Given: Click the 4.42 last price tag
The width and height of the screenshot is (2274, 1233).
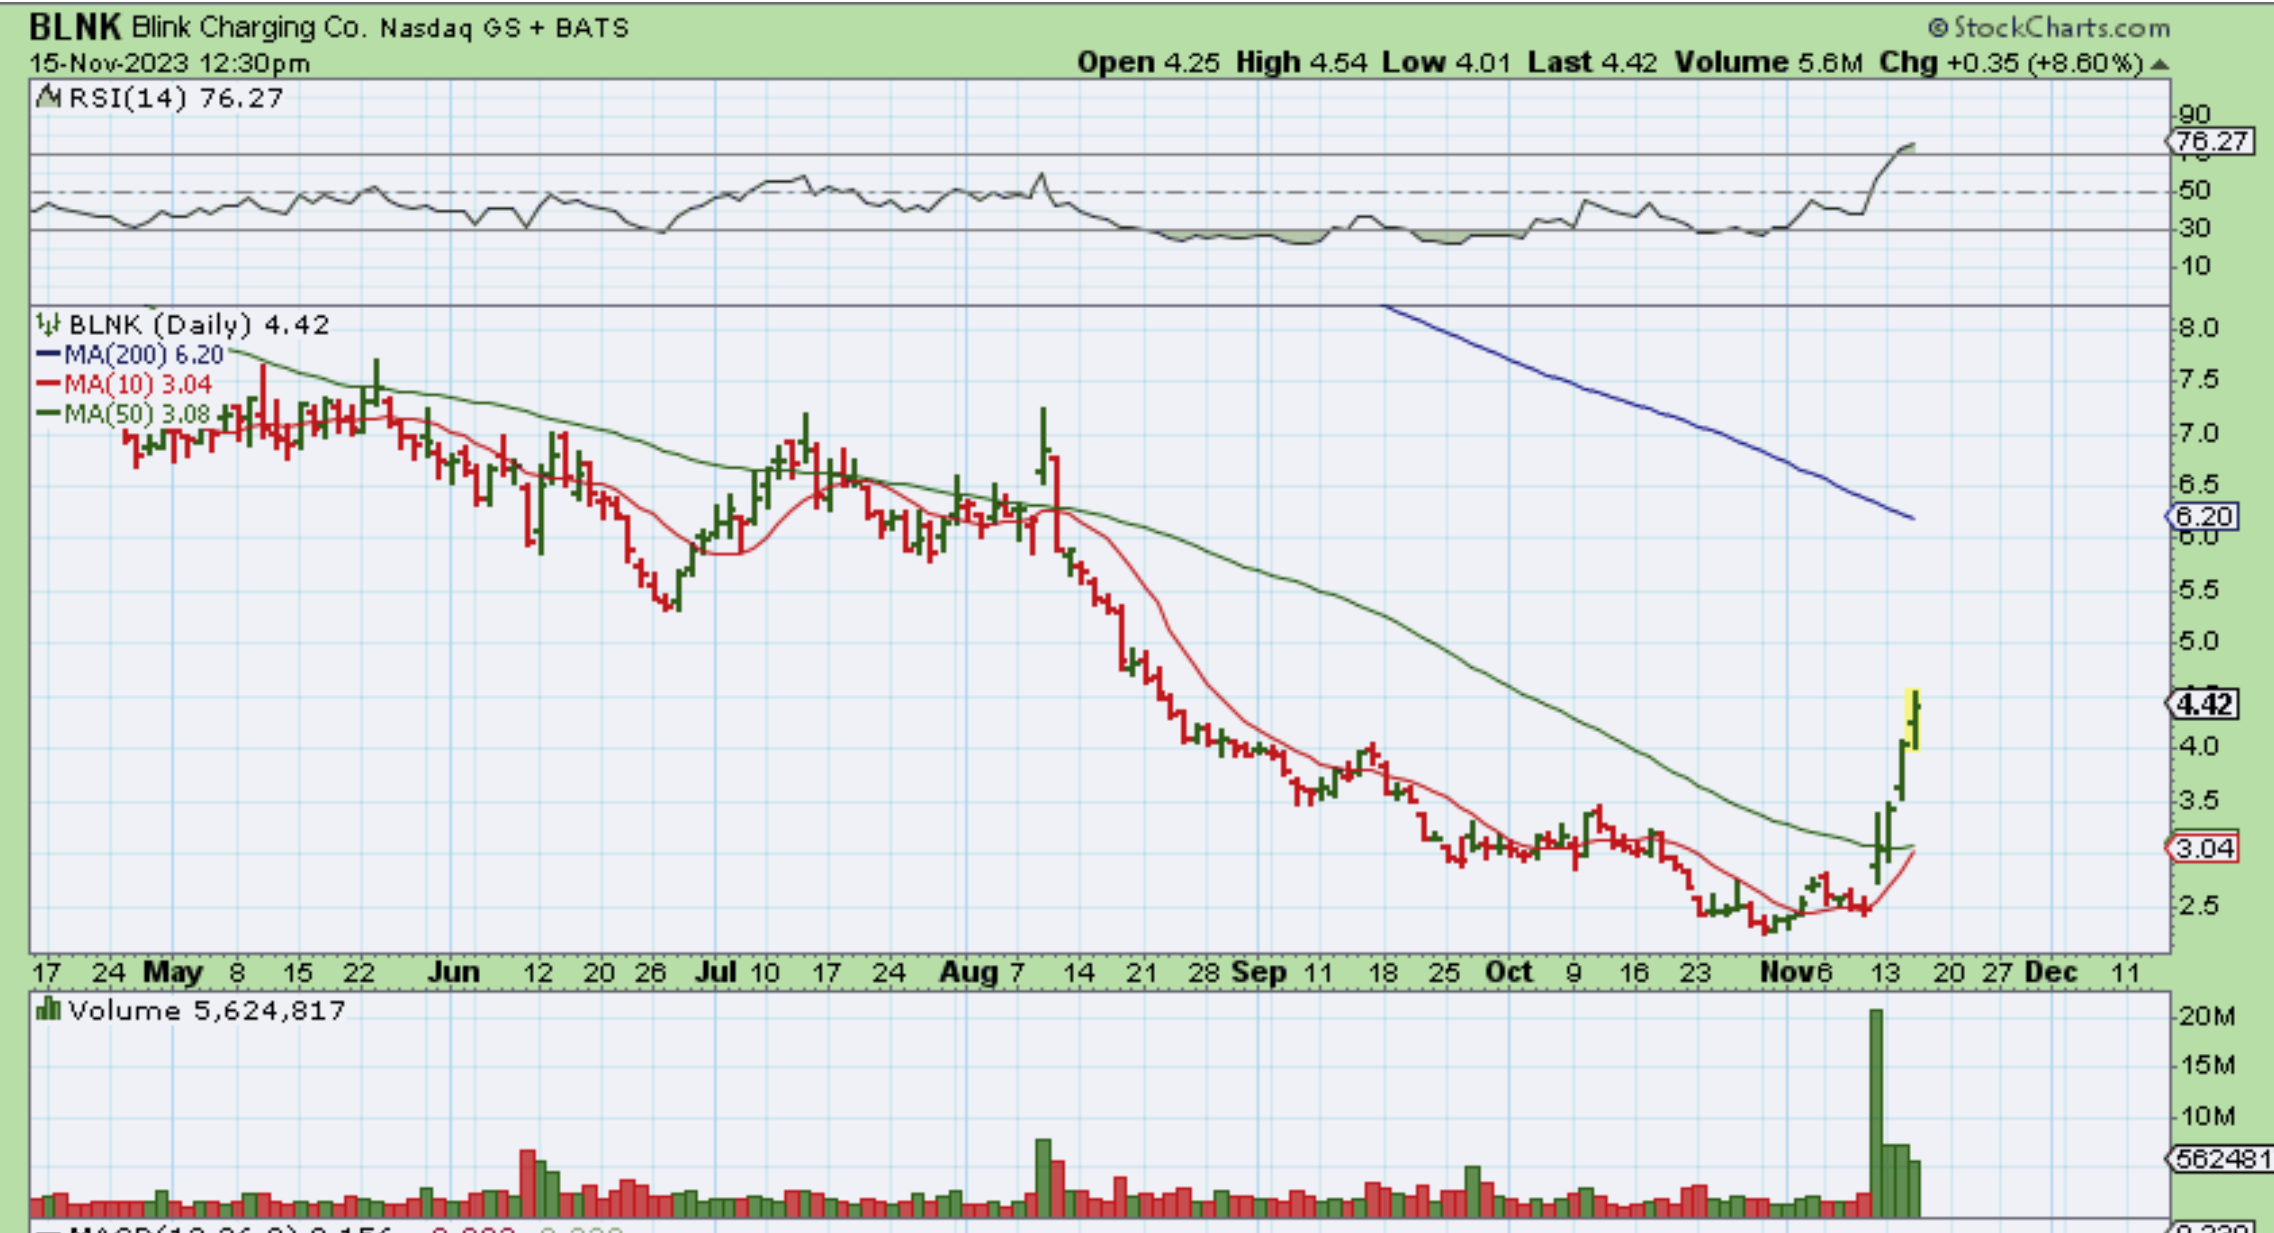Looking at the screenshot, I should click(x=2203, y=705).
